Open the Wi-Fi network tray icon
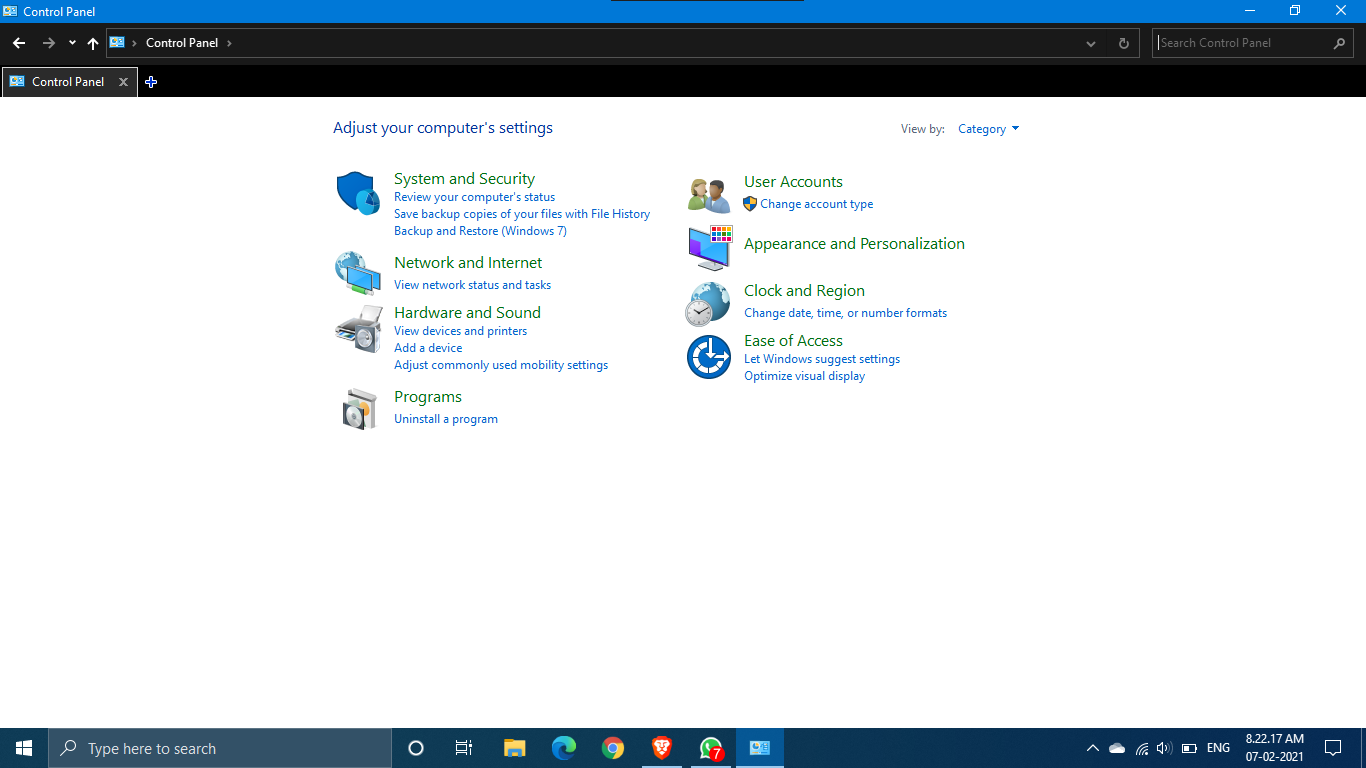The image size is (1366, 768). (x=1141, y=748)
